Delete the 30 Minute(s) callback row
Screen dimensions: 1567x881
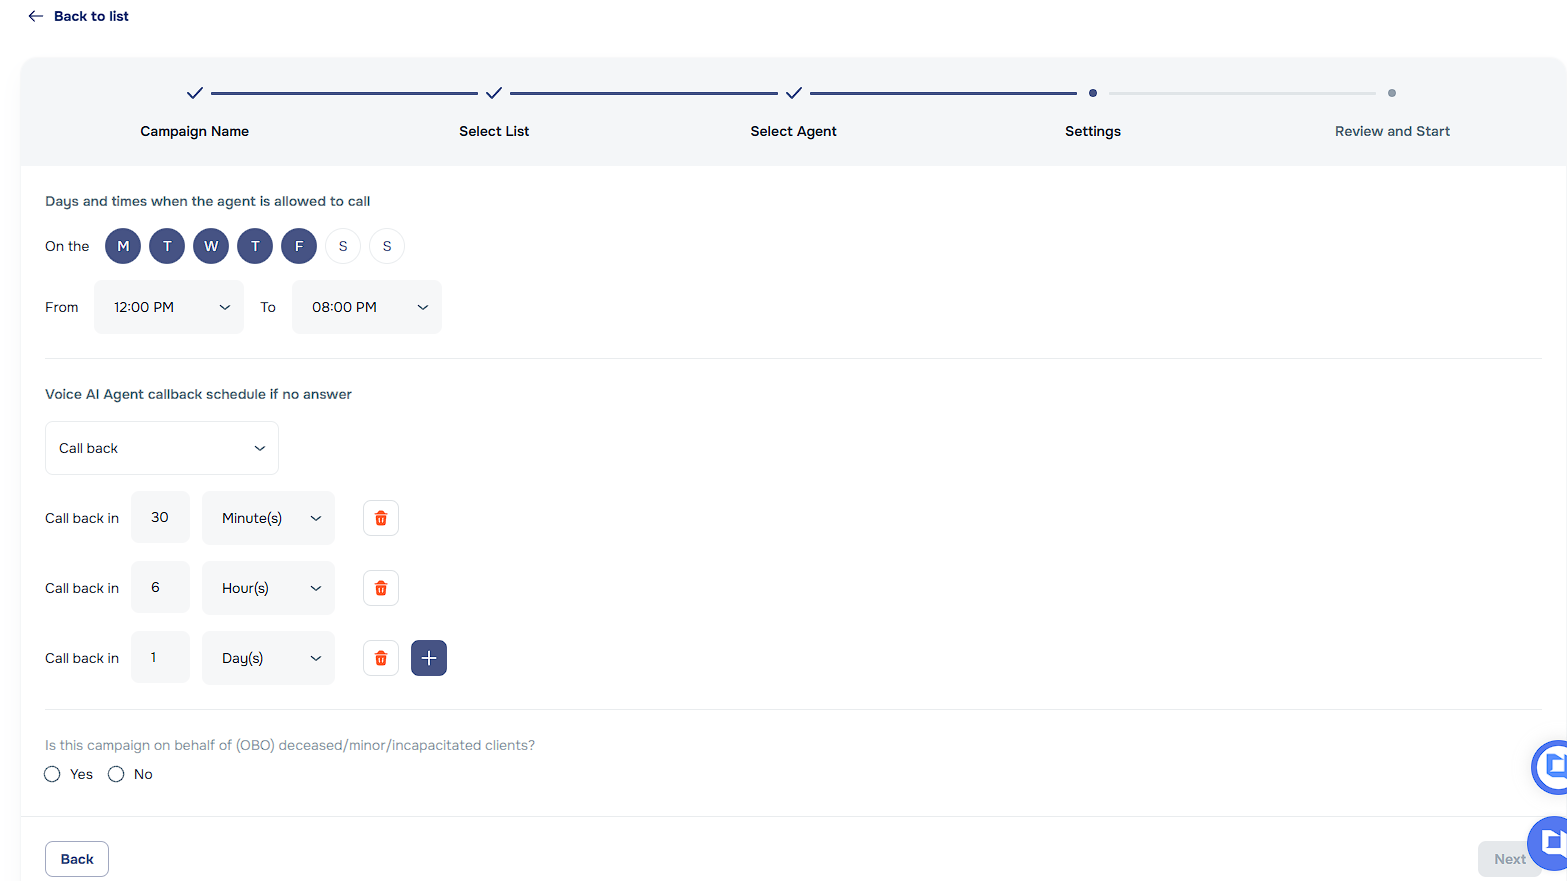point(380,518)
